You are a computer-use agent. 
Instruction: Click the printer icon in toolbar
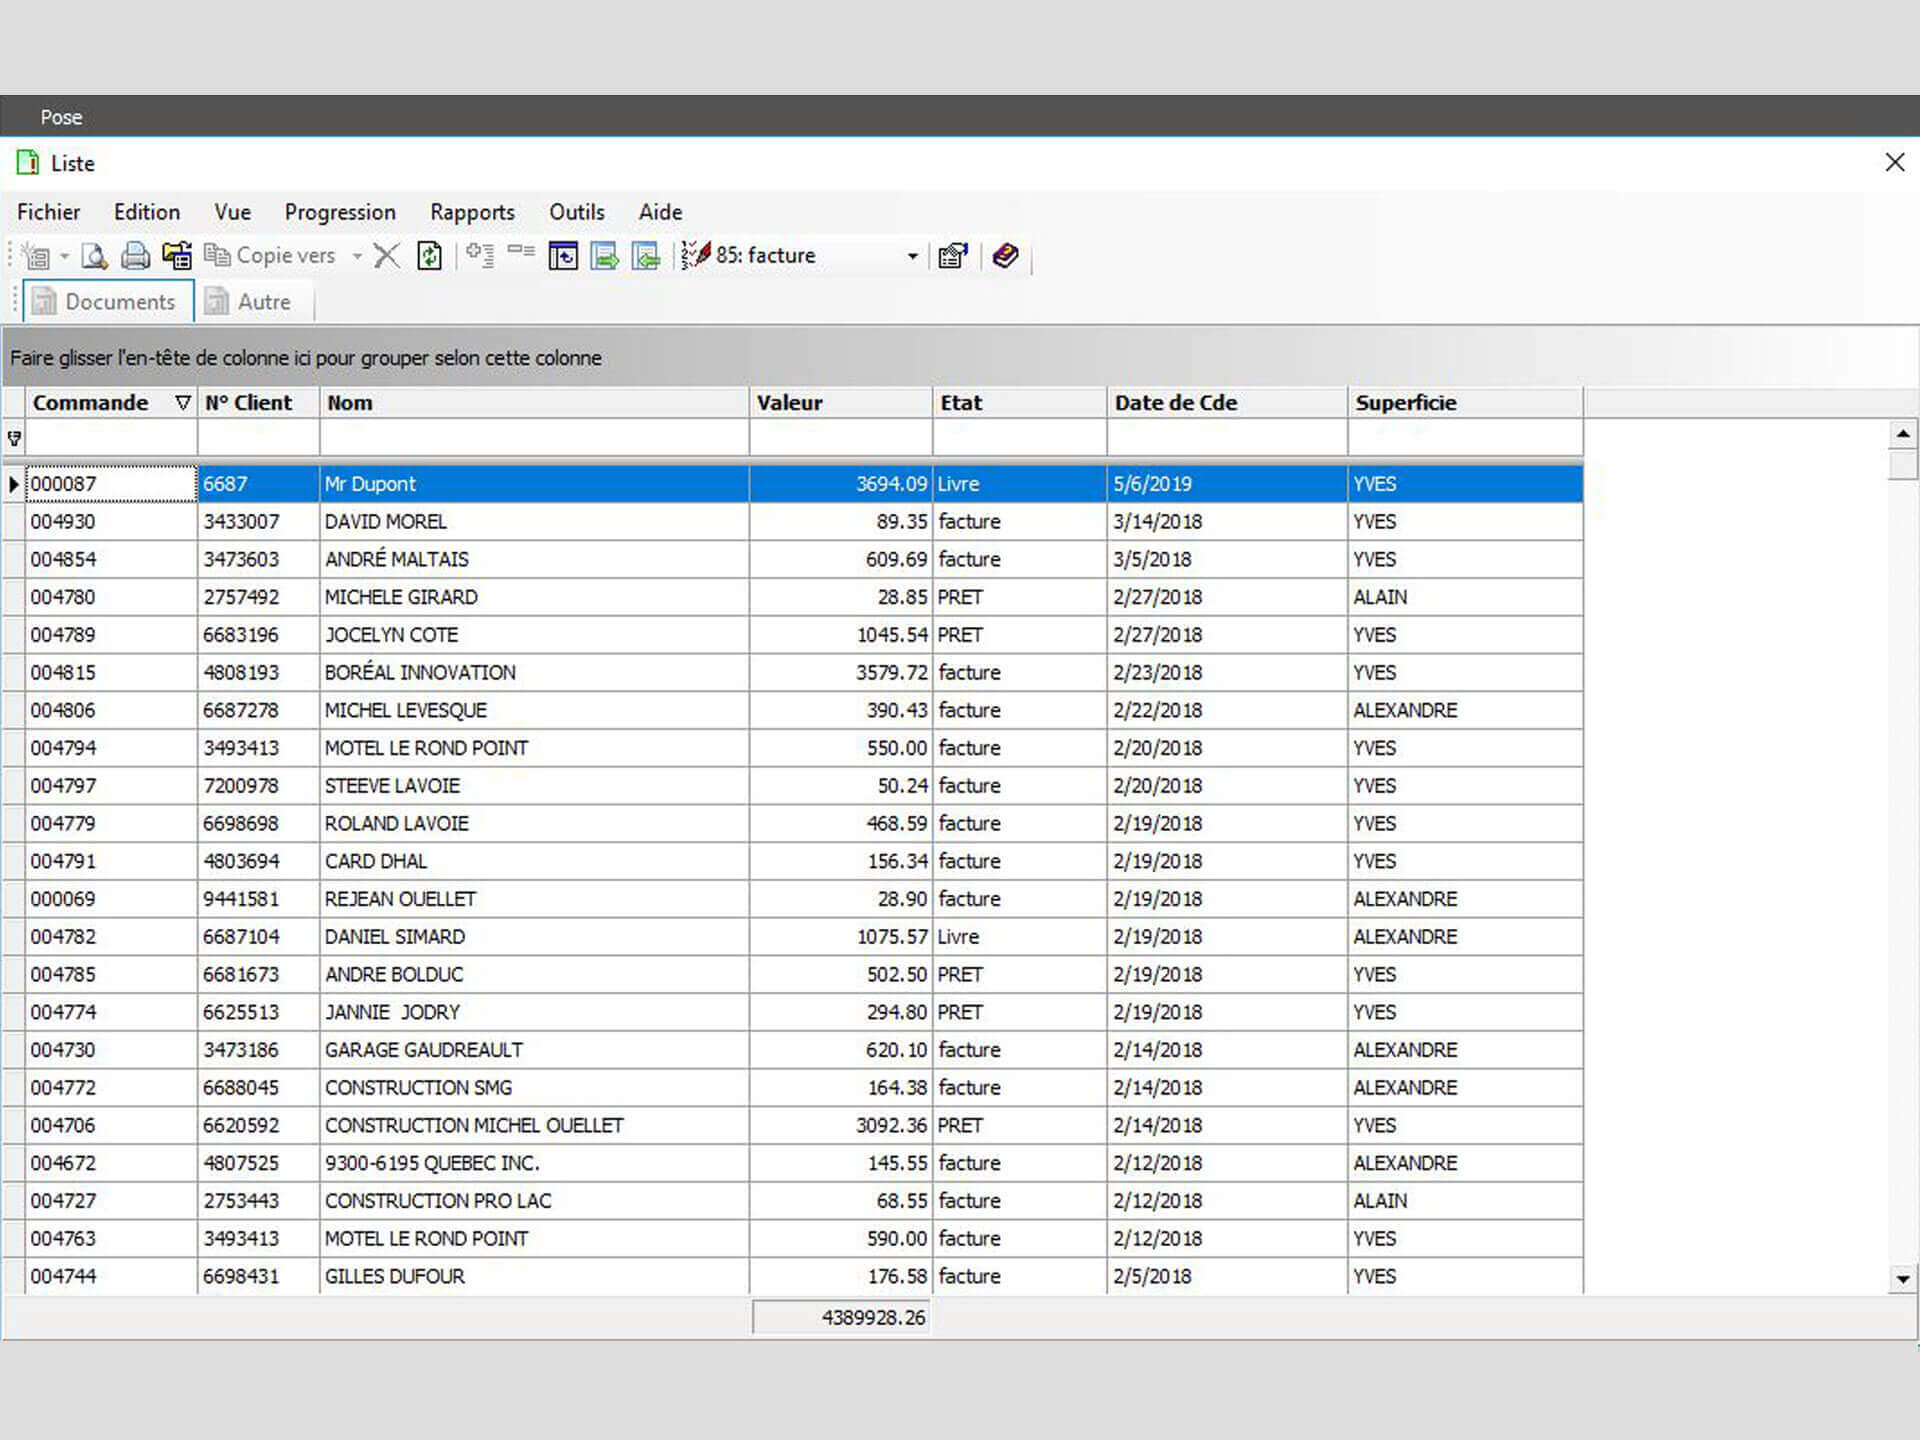coord(135,256)
